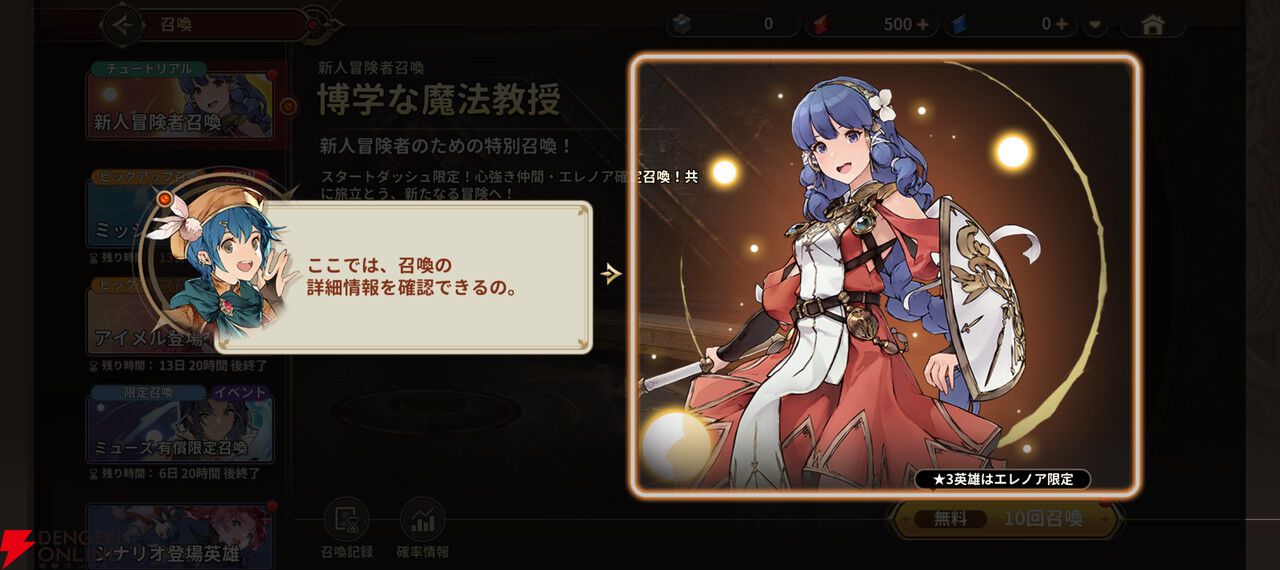Screen dimensions: 1280x570
Task: Expand the currency dropdown arrow
Action: click(x=1098, y=24)
